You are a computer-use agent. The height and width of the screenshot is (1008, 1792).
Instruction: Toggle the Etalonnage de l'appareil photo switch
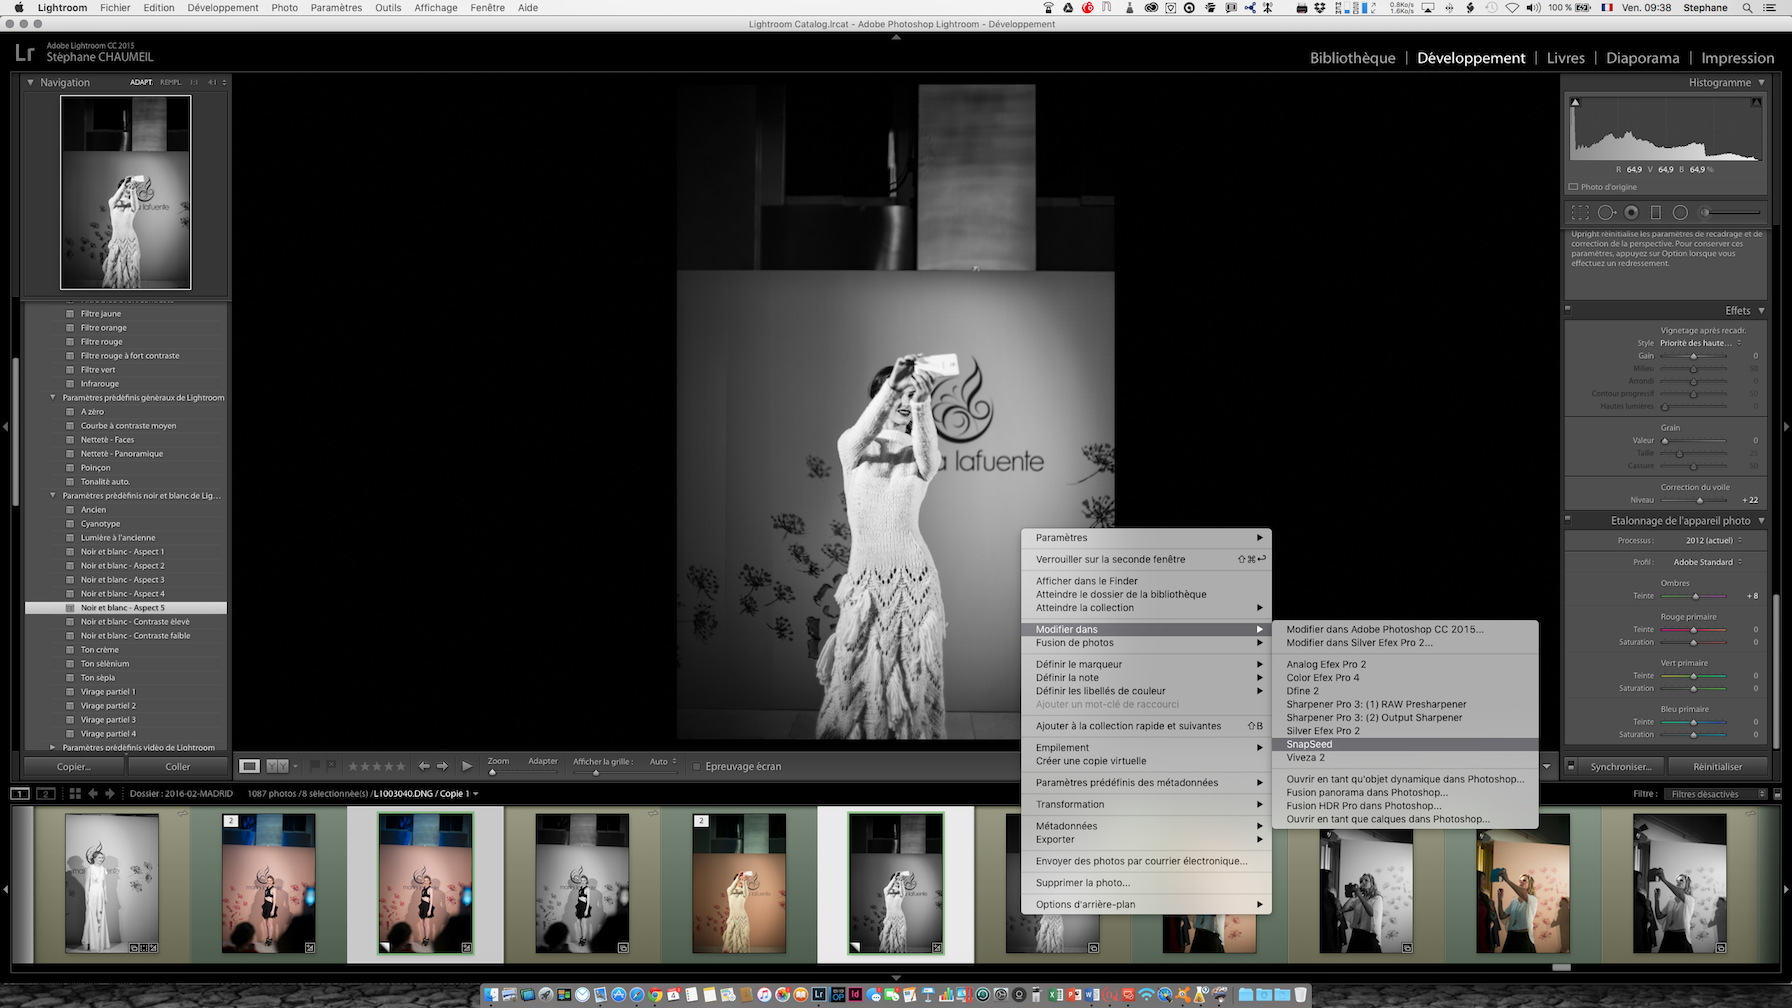point(1568,520)
